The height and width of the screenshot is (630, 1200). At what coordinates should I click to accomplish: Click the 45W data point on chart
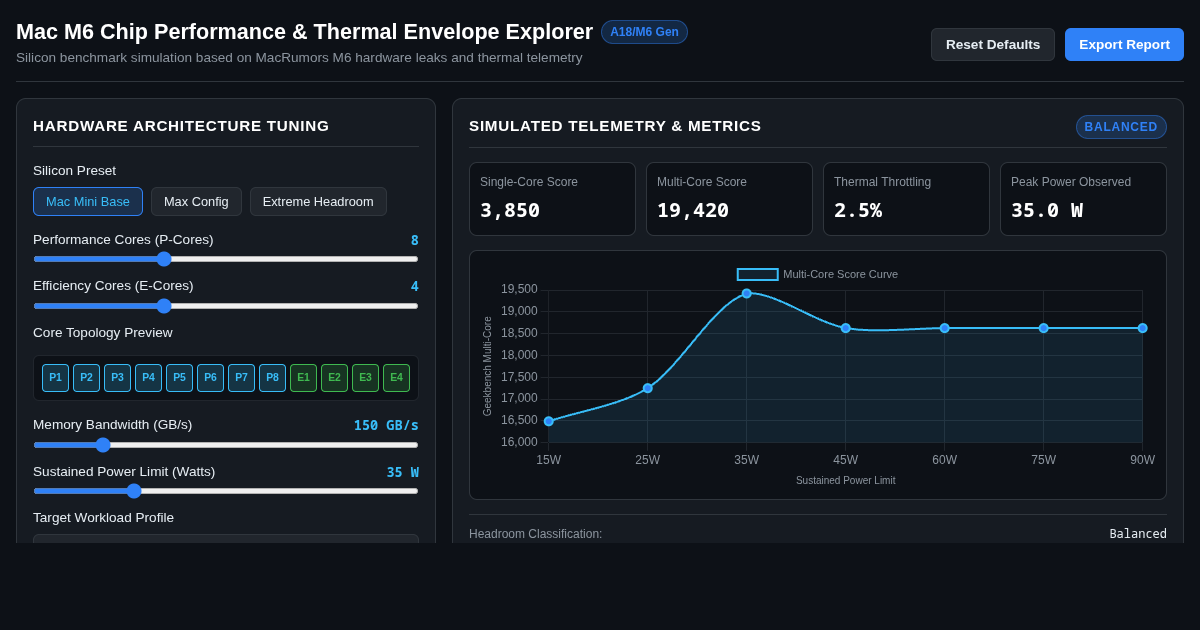[846, 328]
